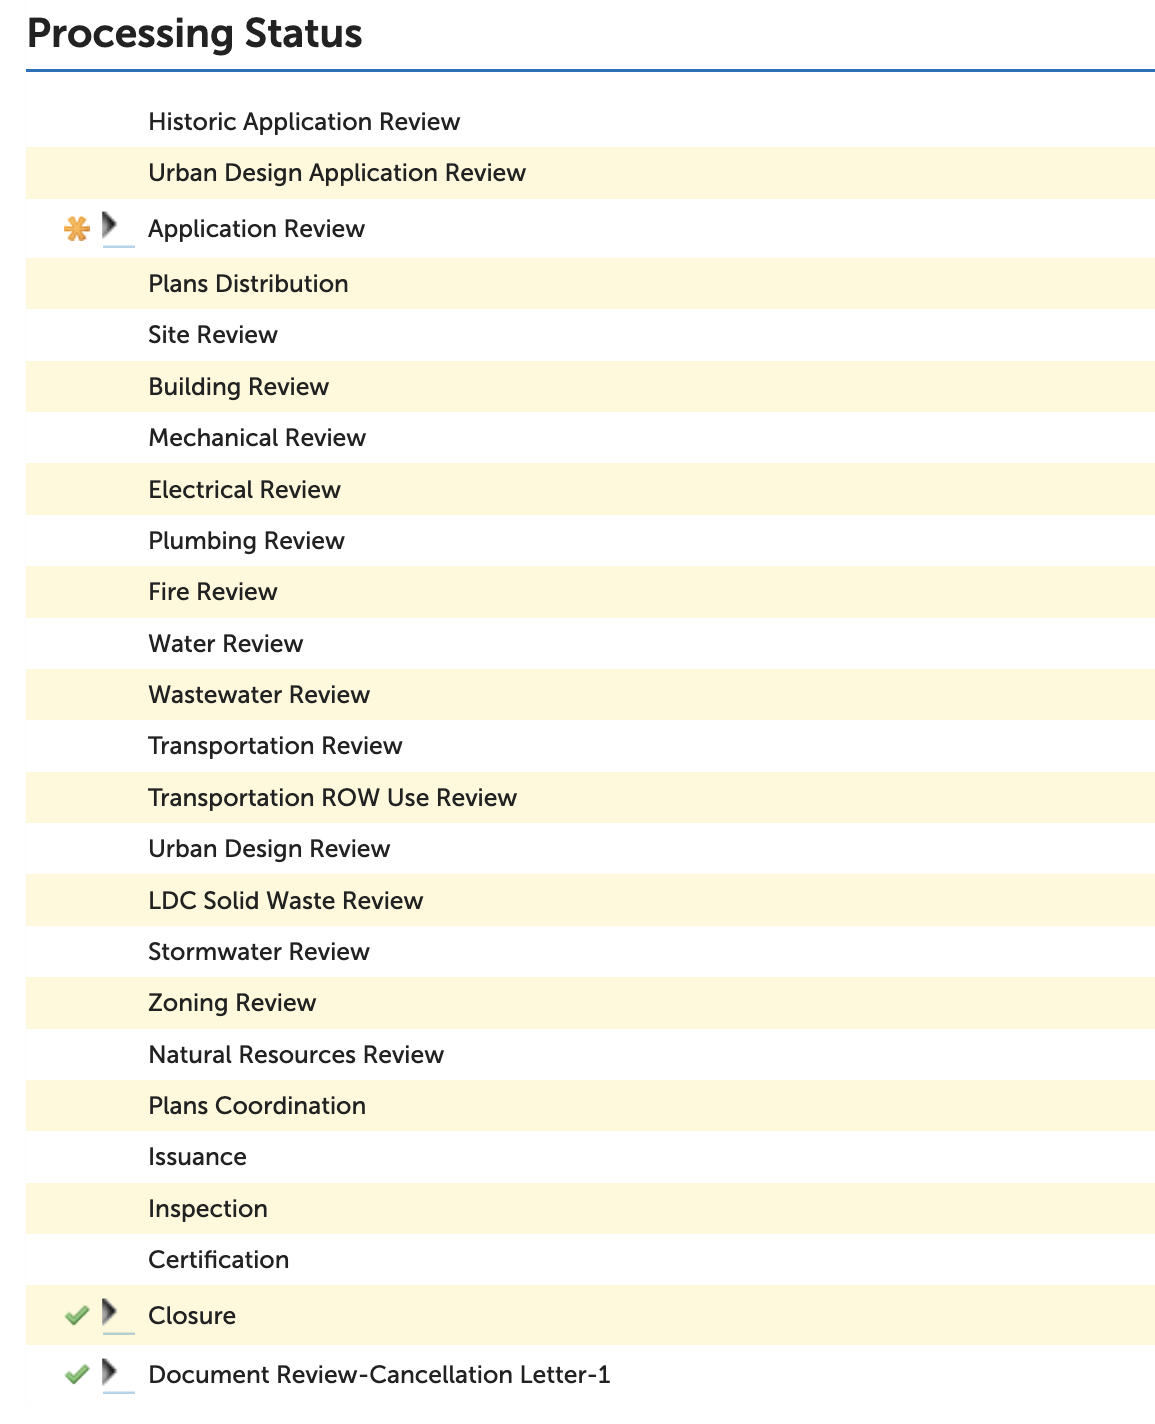Click the orange asterisk status icon beside Application Review
The image size is (1155, 1424).
click(77, 229)
